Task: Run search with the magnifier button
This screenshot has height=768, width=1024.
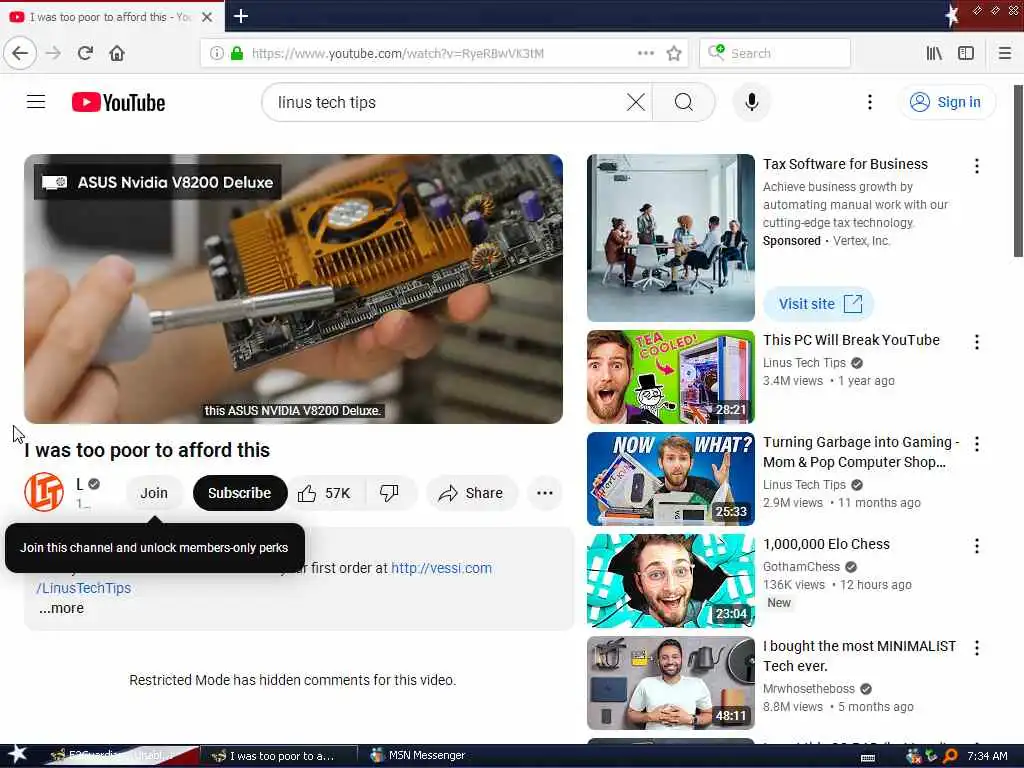Action: 684,102
